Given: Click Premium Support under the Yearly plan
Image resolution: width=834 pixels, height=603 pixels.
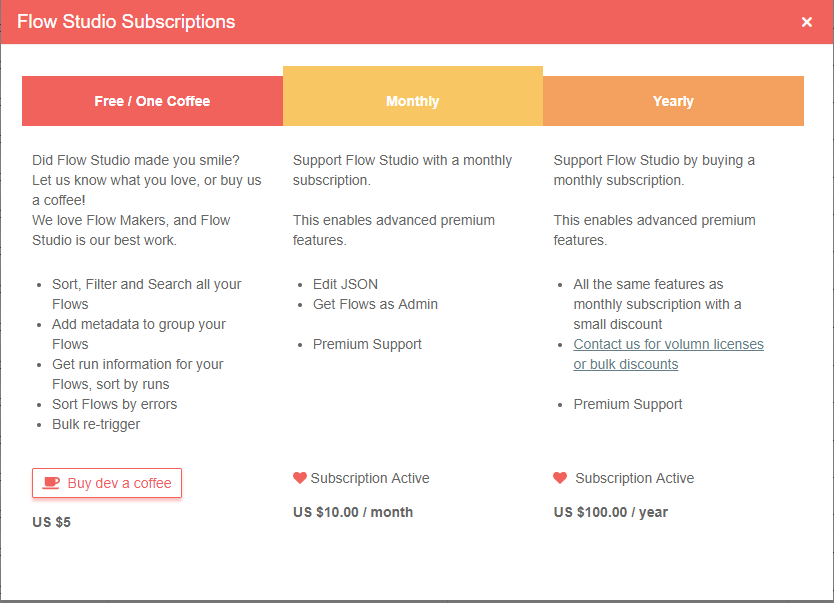Looking at the screenshot, I should click(x=628, y=404).
